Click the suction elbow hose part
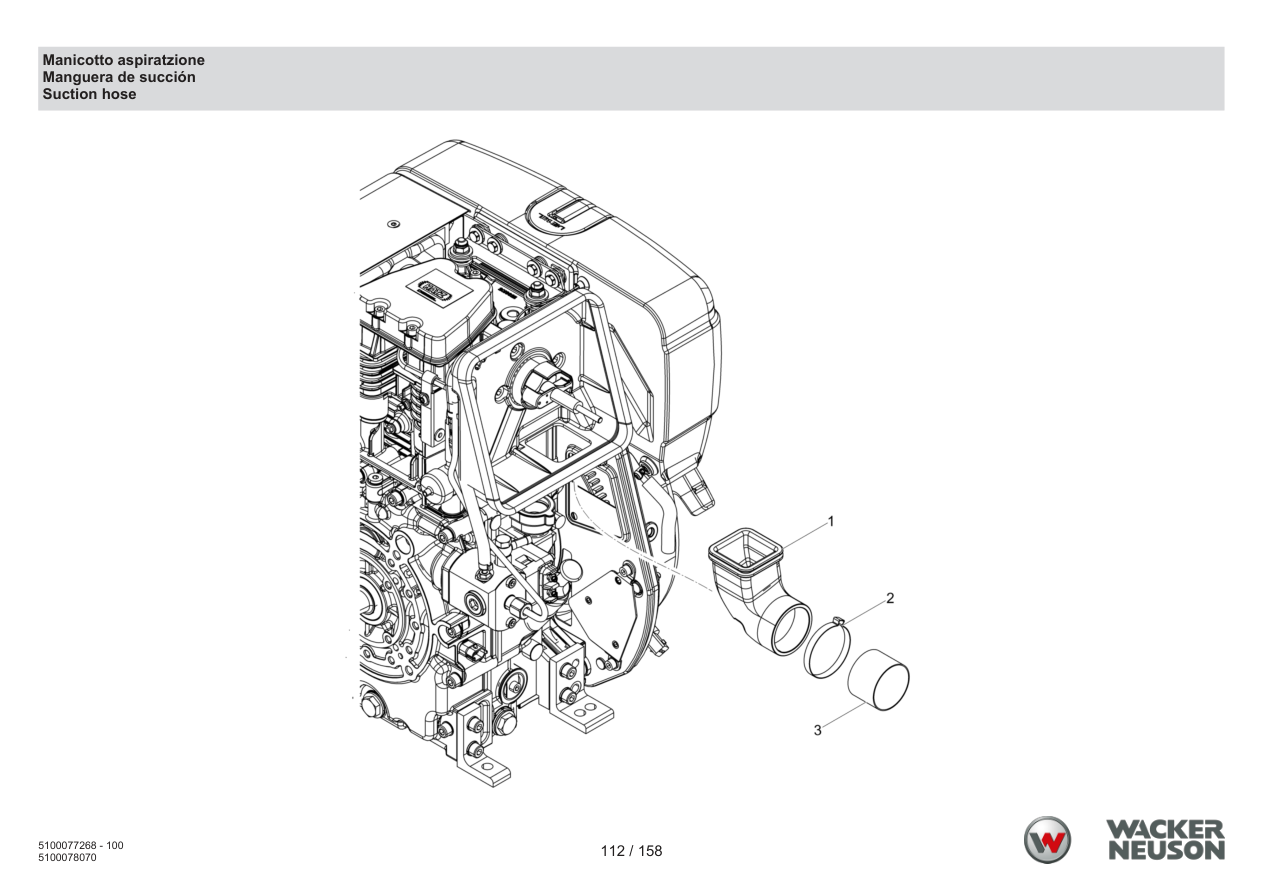 point(758,594)
